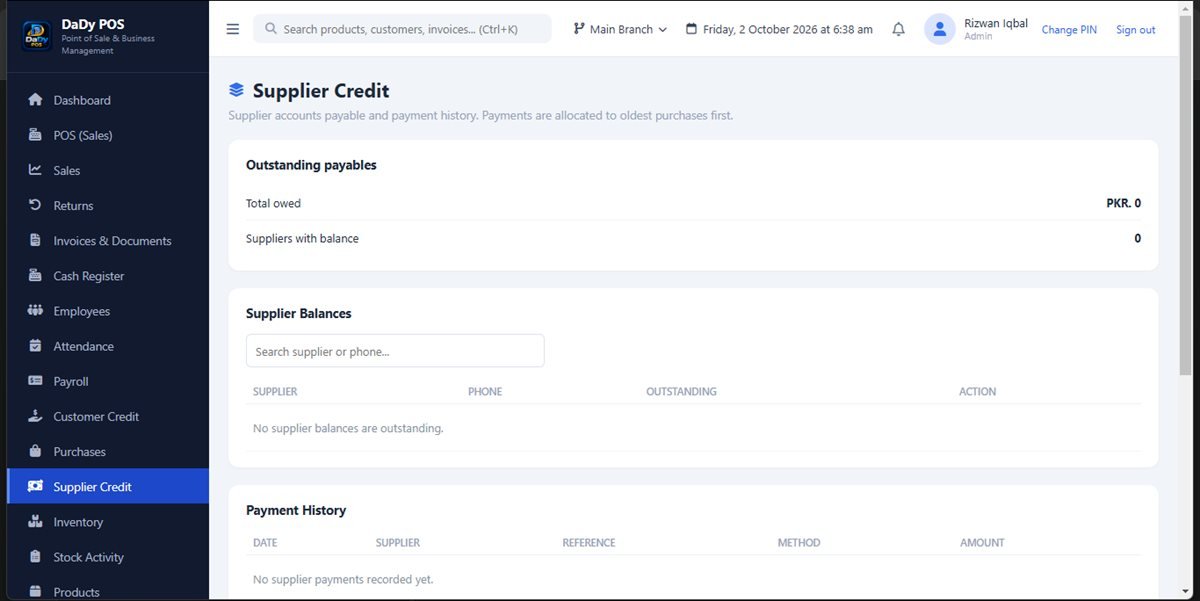Open Rizwan Iqbal profile name
Image resolution: width=1200 pixels, height=601 pixels.
tap(996, 23)
